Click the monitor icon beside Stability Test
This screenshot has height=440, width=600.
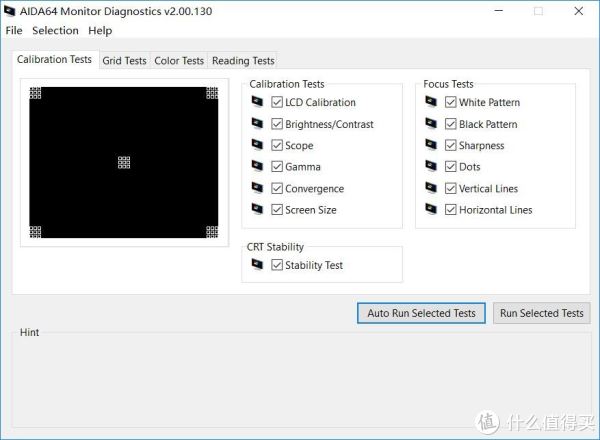click(257, 264)
